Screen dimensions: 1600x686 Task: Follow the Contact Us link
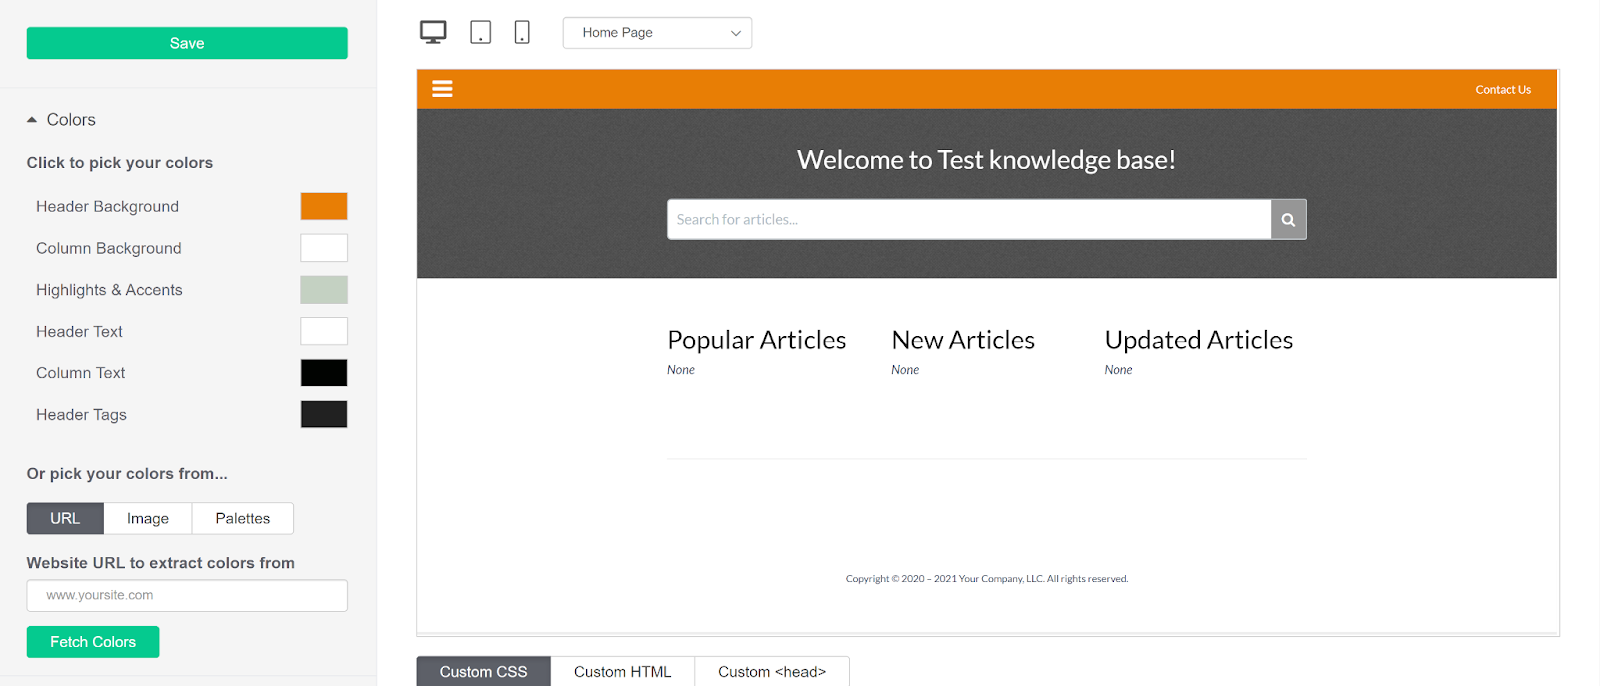[1502, 90]
